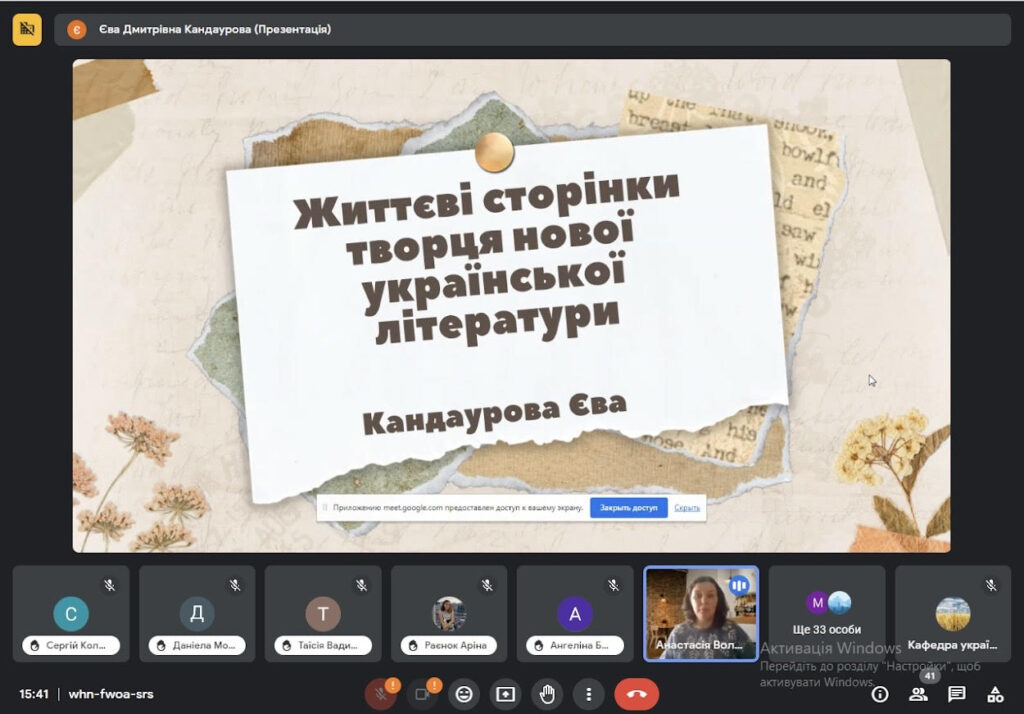Image resolution: width=1024 pixels, height=714 pixels.
Task: Open the activities panel icon
Action: (x=995, y=694)
